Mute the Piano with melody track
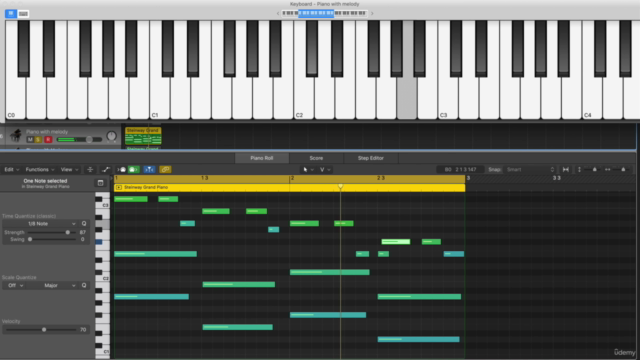The height and width of the screenshot is (360, 640). coord(30,140)
